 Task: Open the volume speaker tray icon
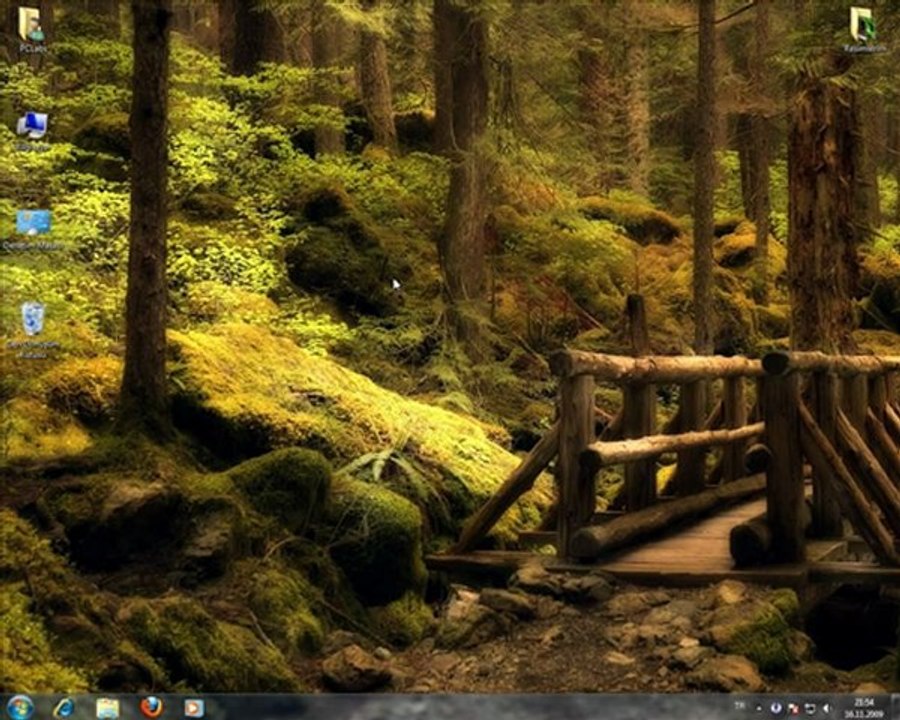pos(827,709)
